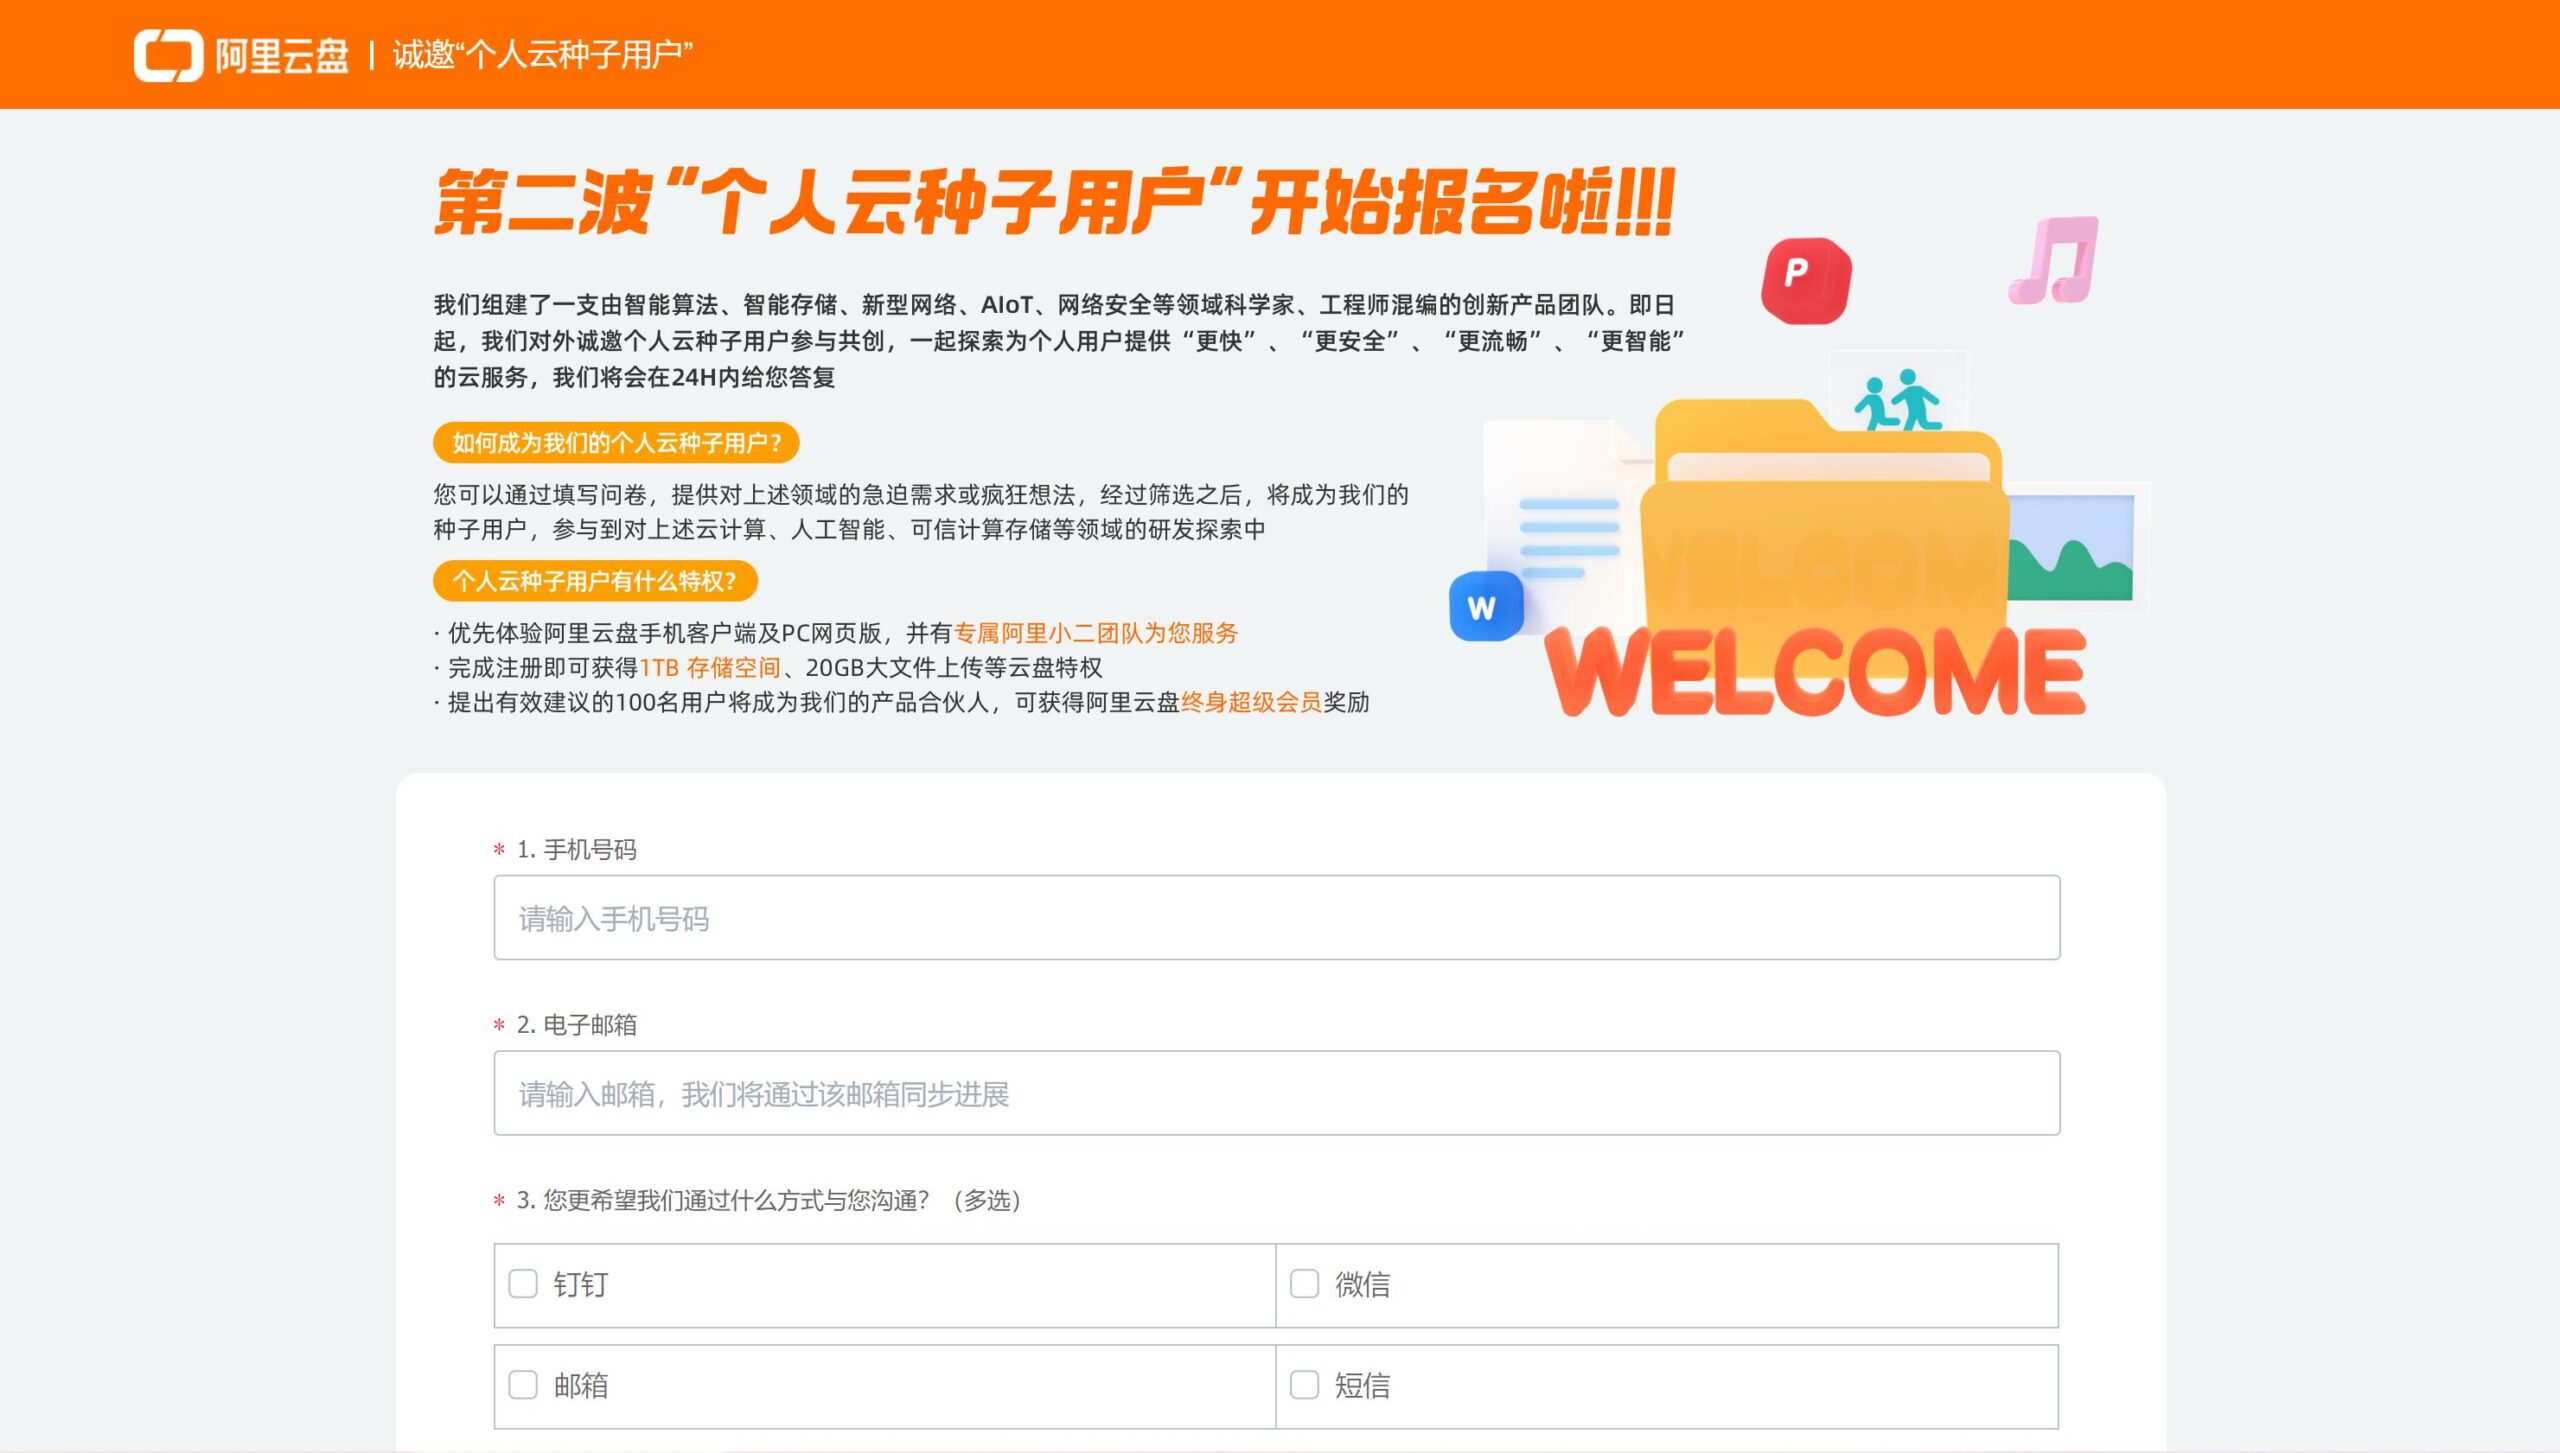Click the 阿里云盘 brand name in header
This screenshot has height=1453, width=2560.
pos(282,56)
